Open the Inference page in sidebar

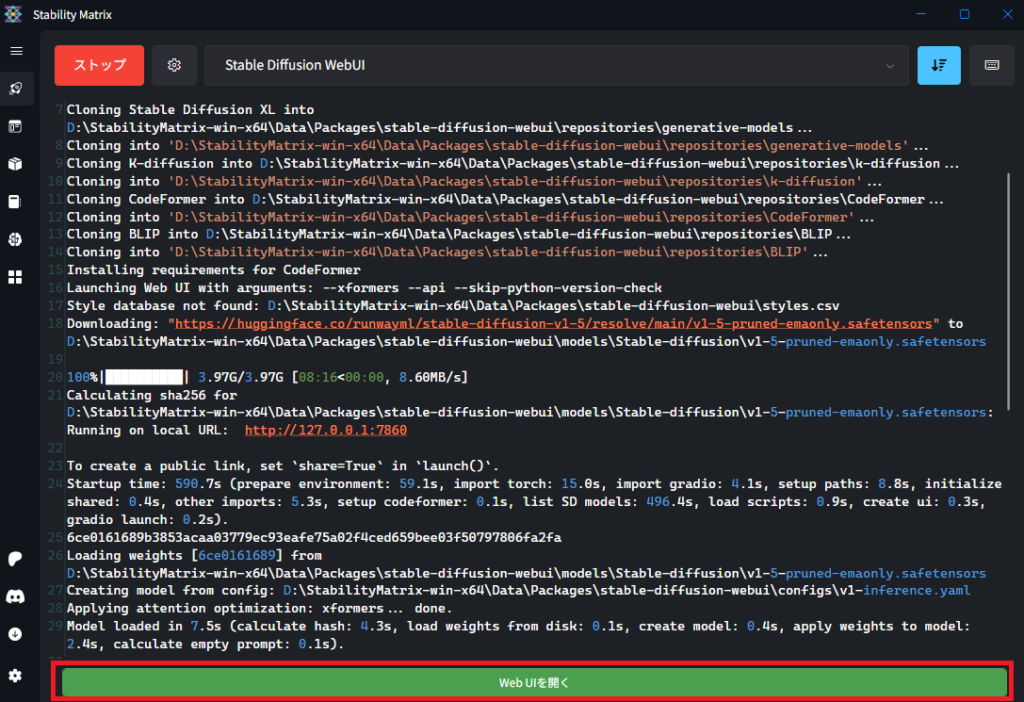pyautogui.click(x=16, y=126)
